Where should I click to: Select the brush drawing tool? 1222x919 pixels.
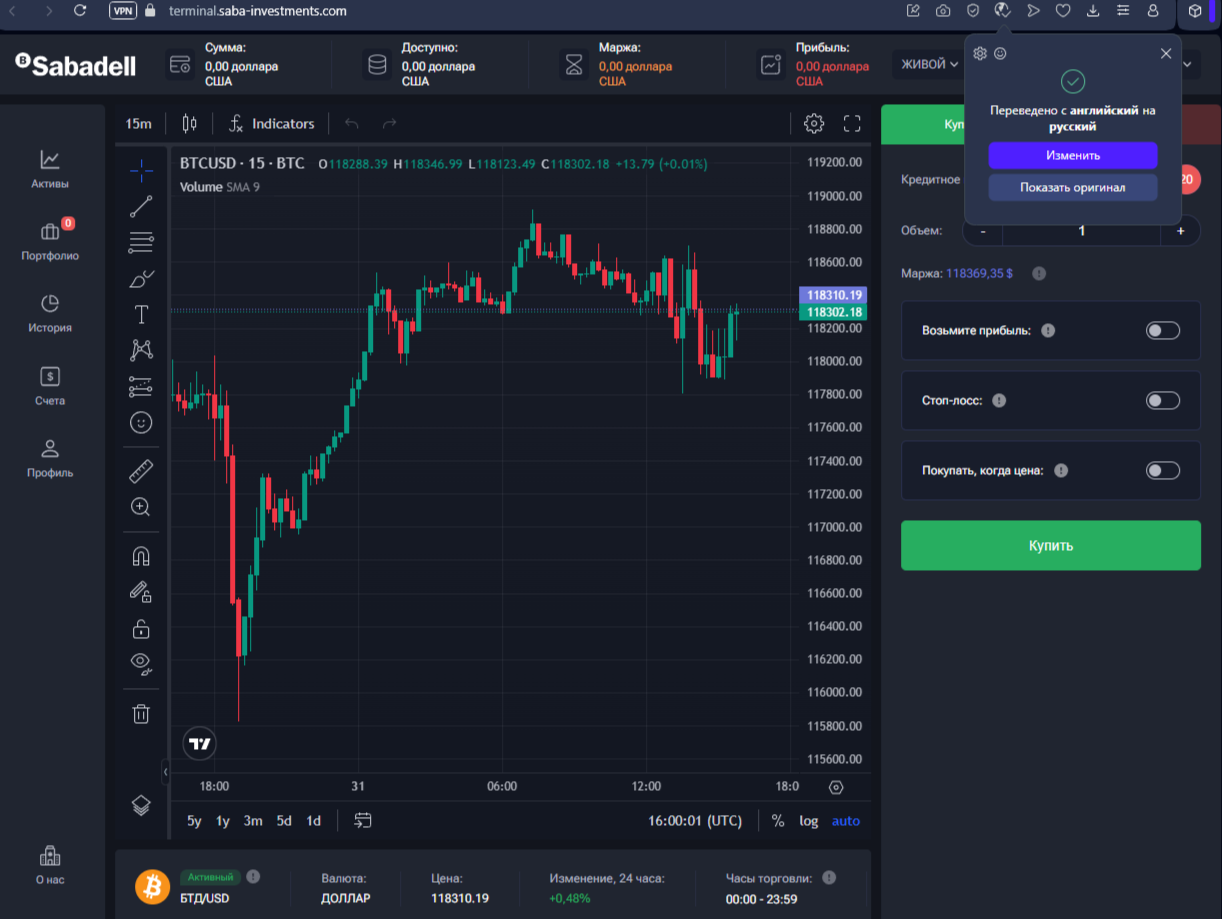point(141,279)
